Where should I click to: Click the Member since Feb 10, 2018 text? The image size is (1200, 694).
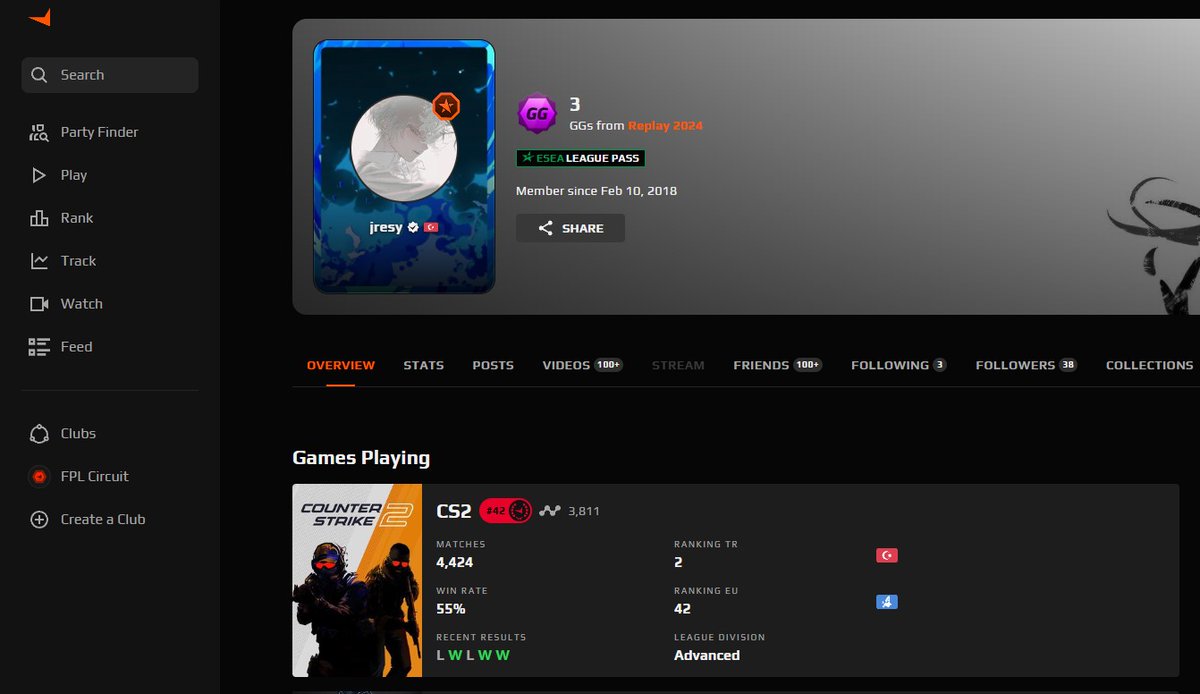(596, 191)
